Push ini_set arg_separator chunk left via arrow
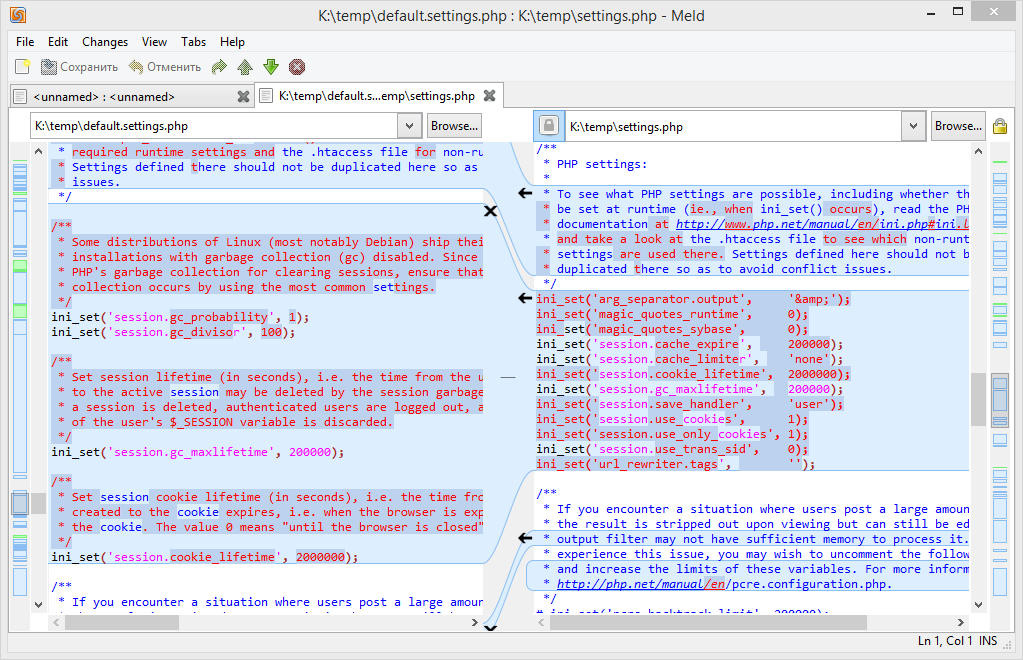This screenshot has width=1023, height=660. pyautogui.click(x=525, y=298)
